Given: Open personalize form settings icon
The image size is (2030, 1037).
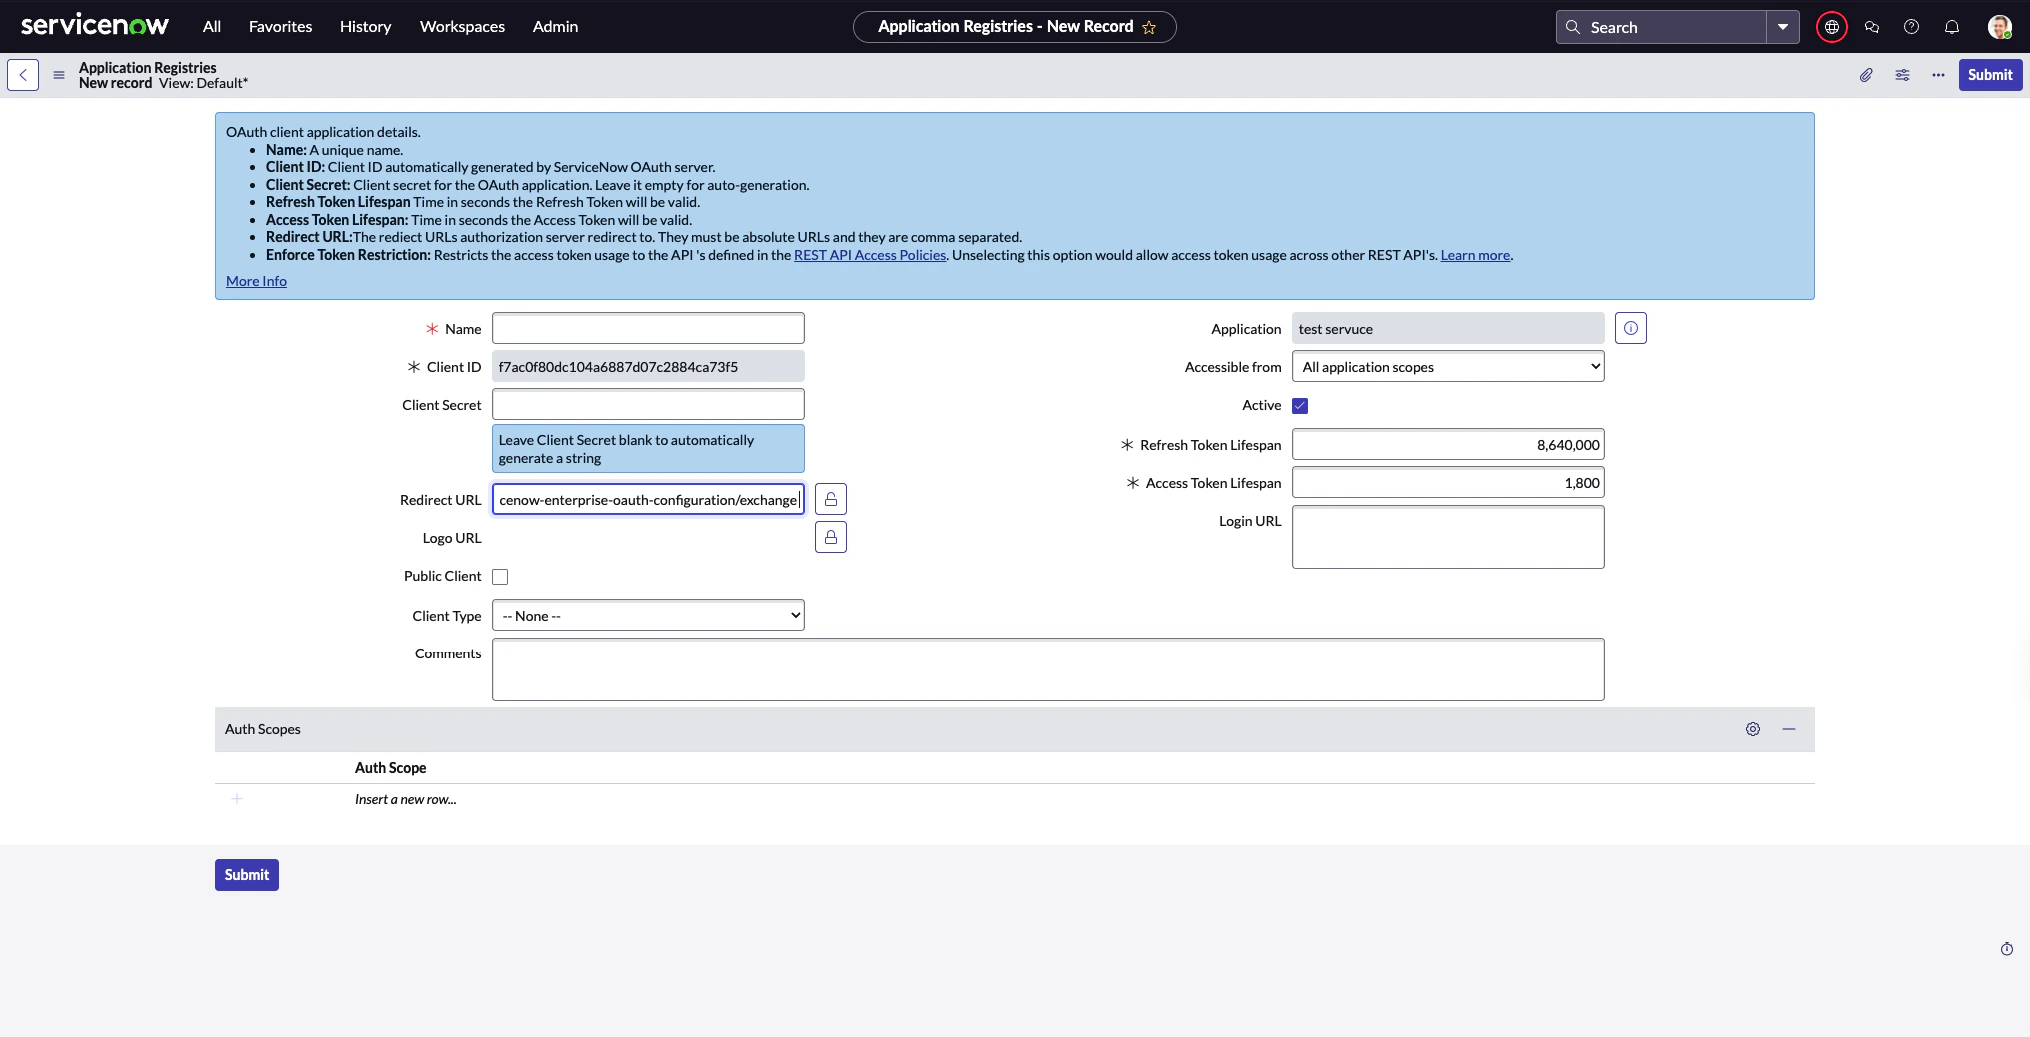Looking at the screenshot, I should pyautogui.click(x=1902, y=75).
